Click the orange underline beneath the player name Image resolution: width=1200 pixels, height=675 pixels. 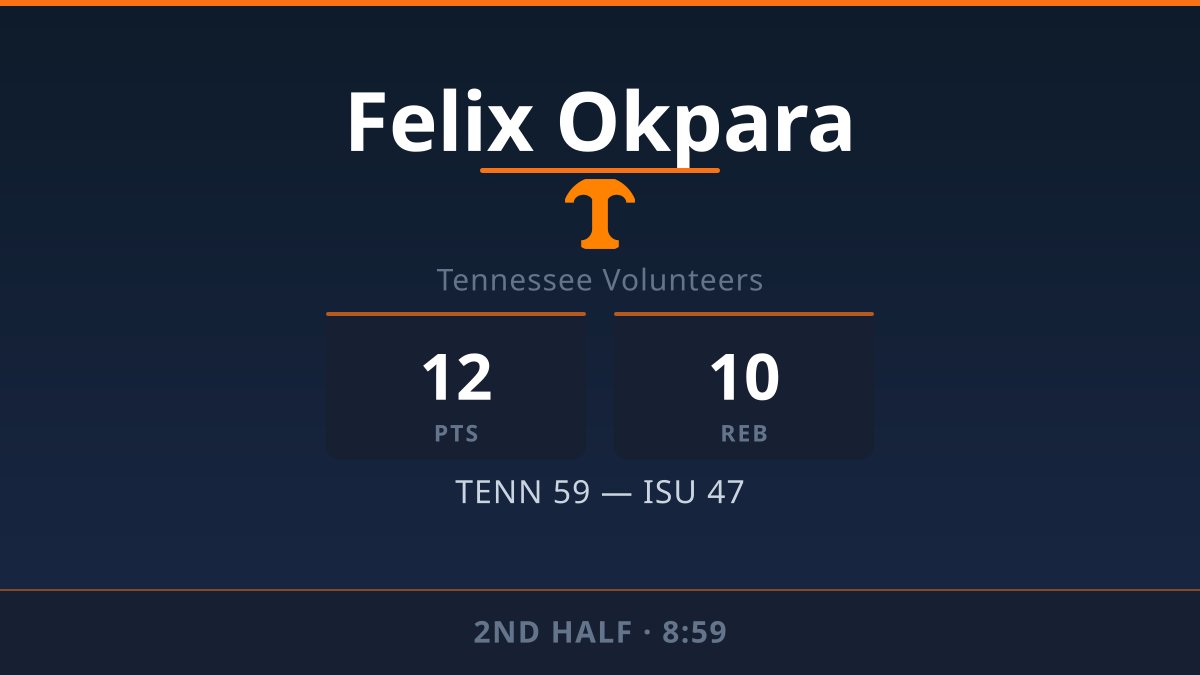pos(600,170)
